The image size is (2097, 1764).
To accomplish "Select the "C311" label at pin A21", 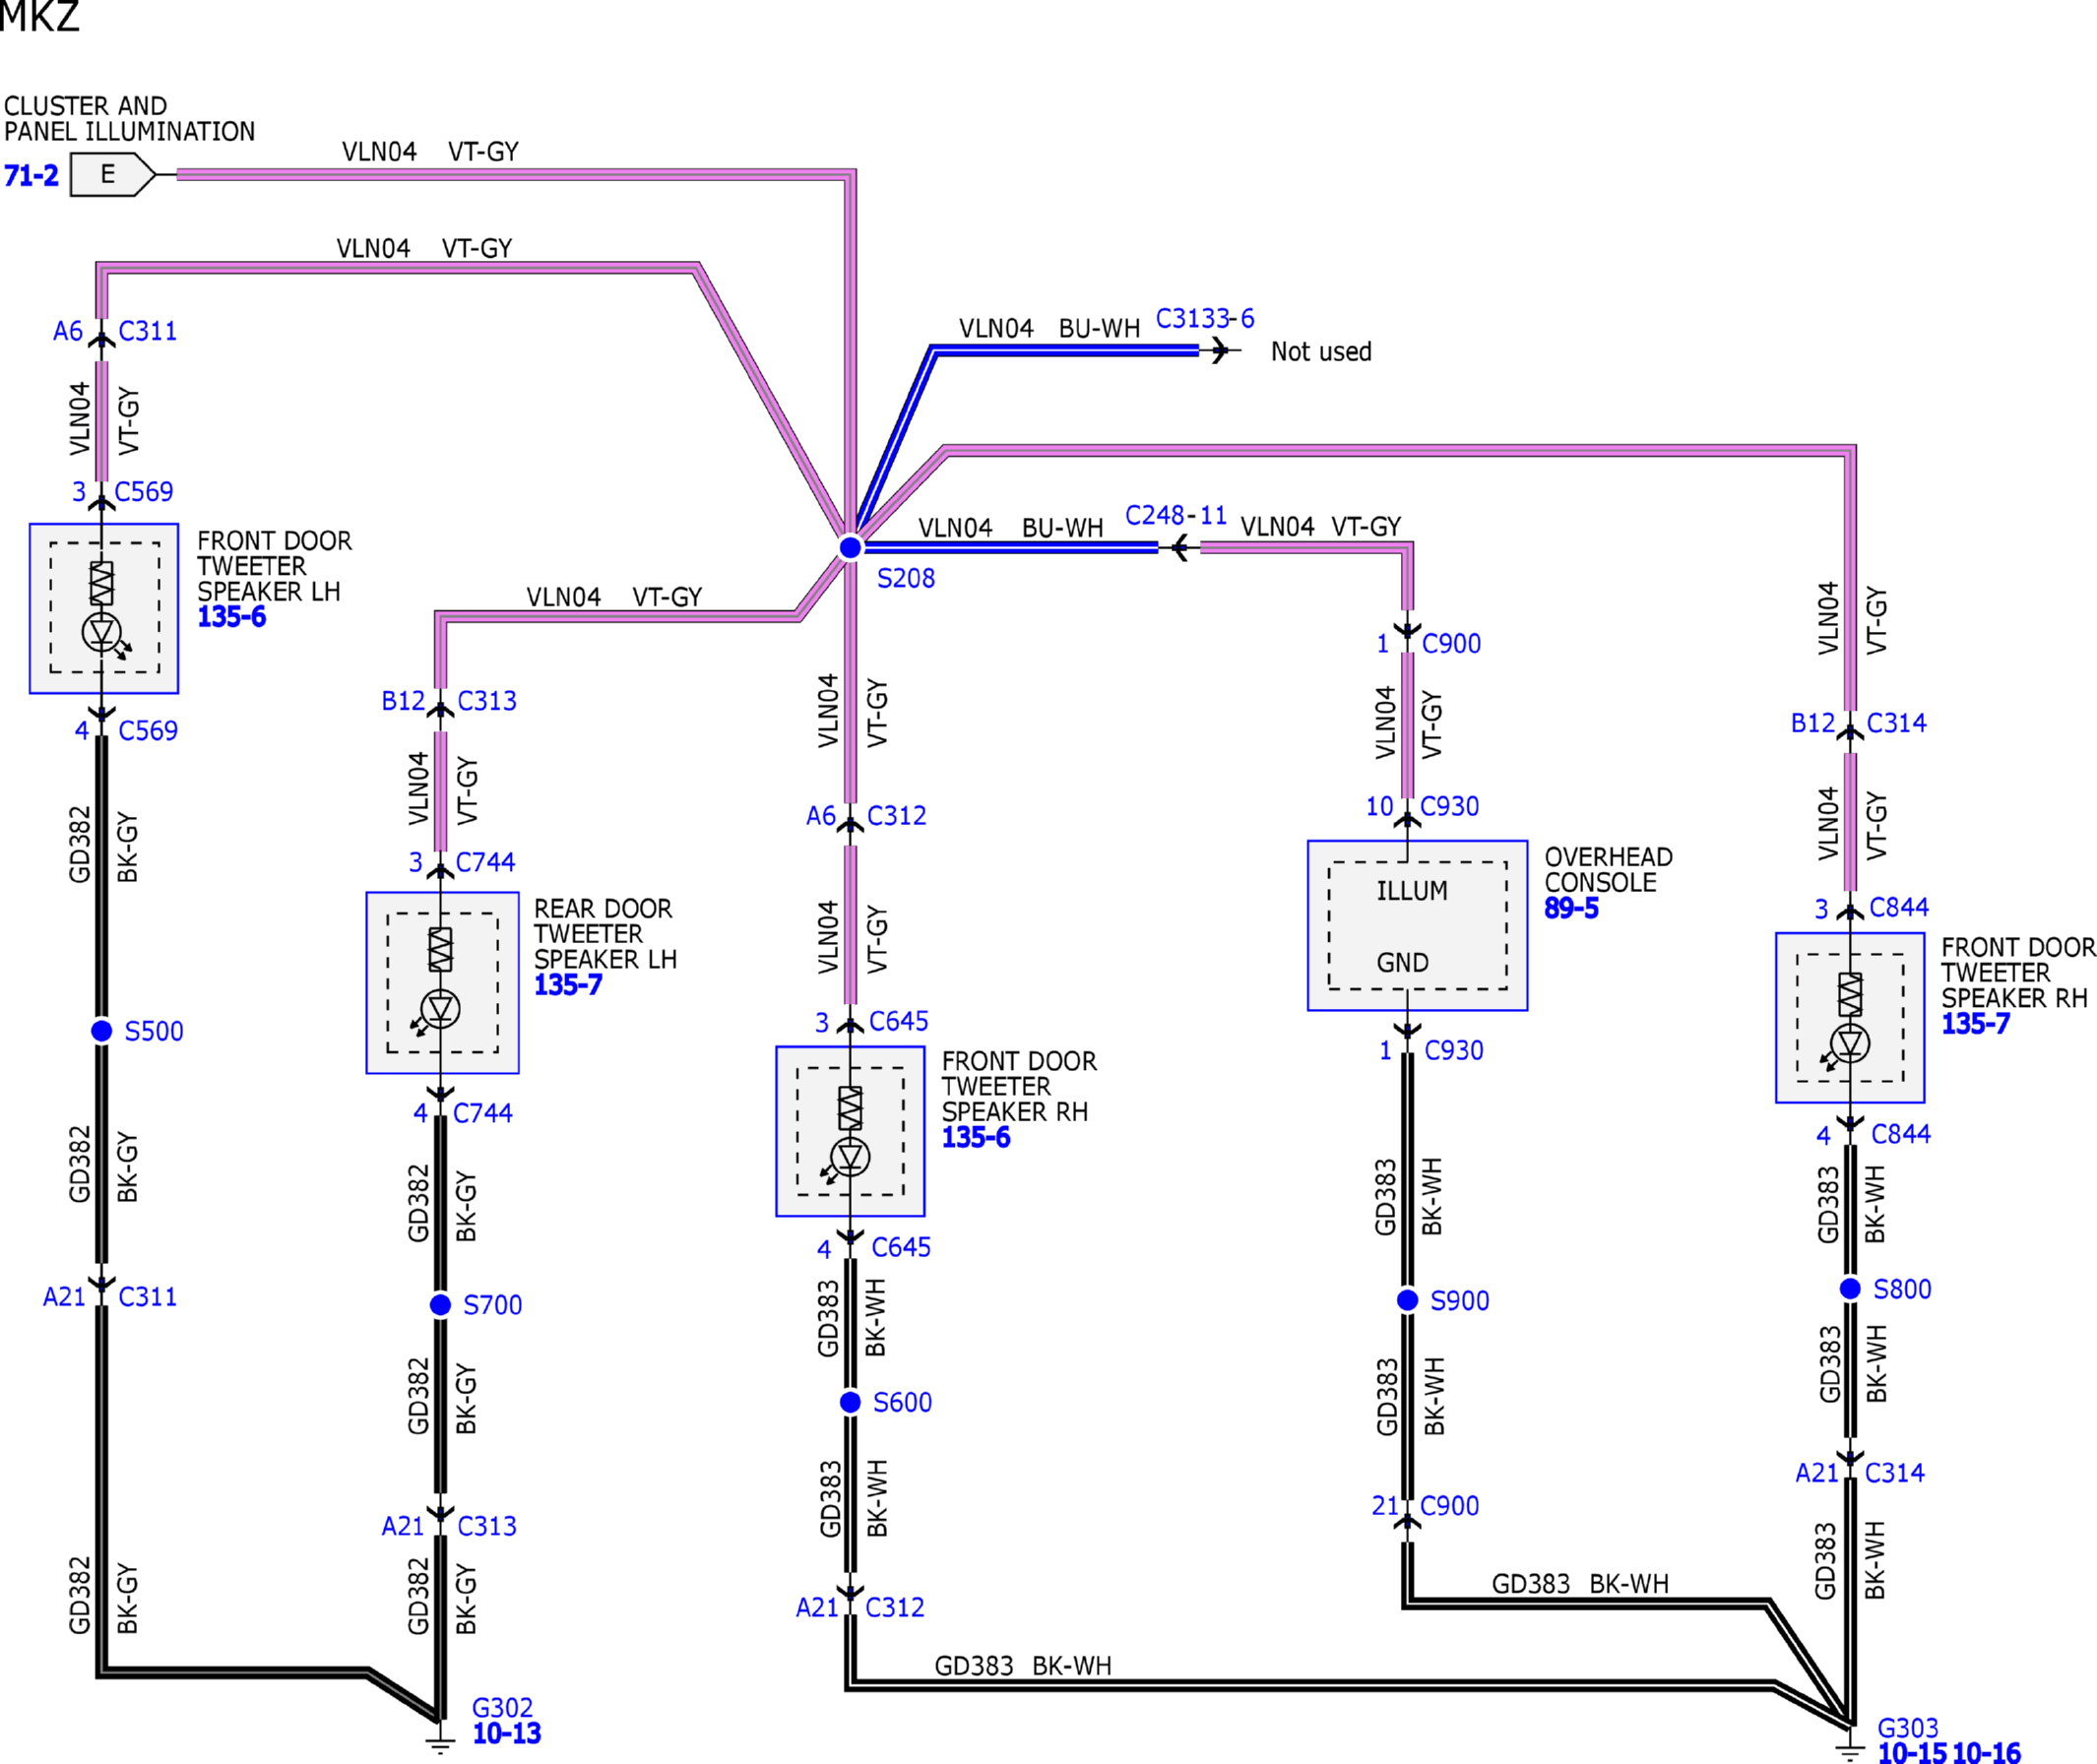I will tap(148, 1297).
